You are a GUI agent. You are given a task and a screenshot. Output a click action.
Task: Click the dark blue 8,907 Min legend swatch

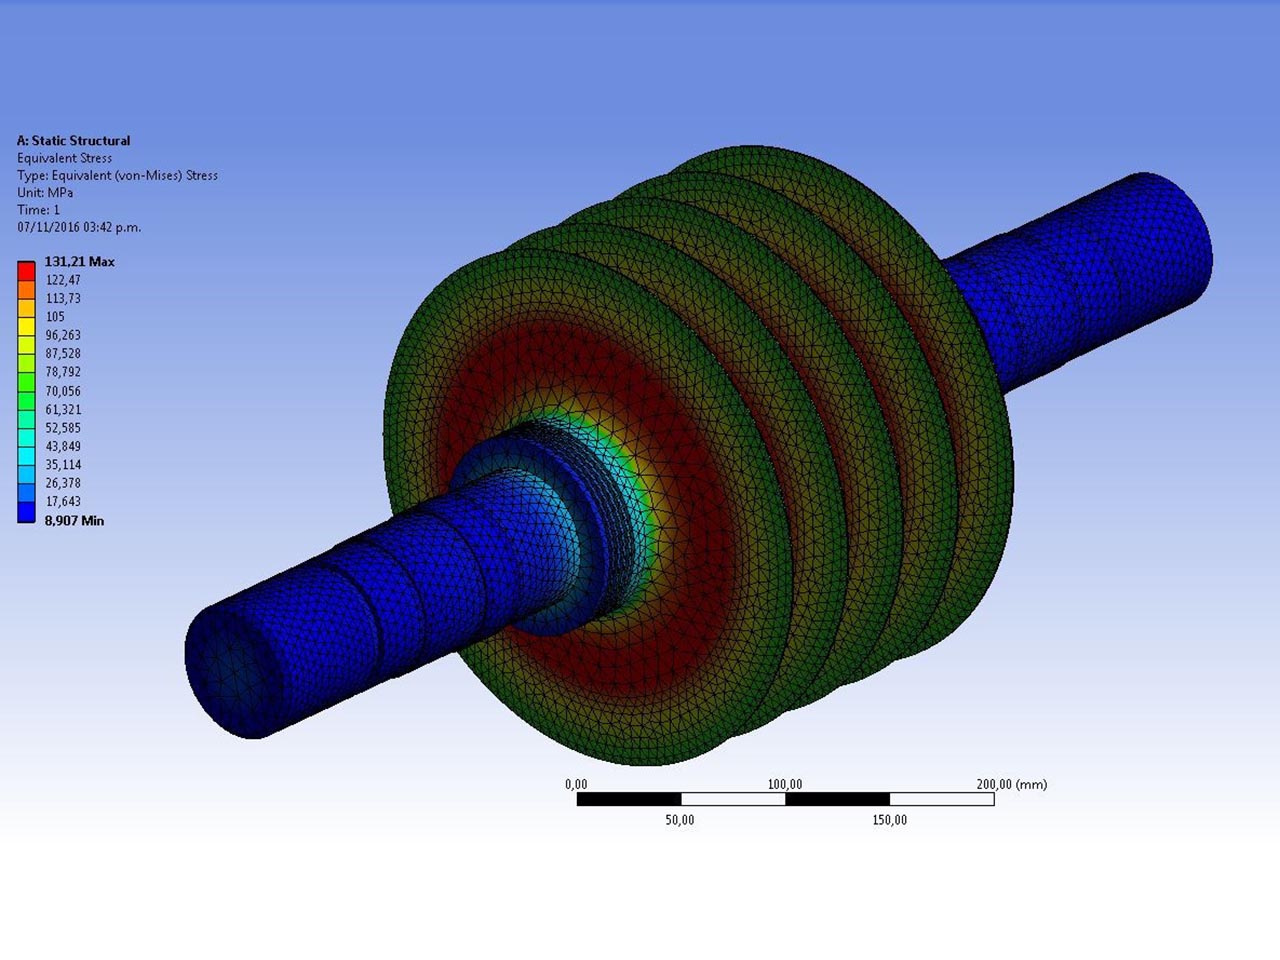(26, 512)
